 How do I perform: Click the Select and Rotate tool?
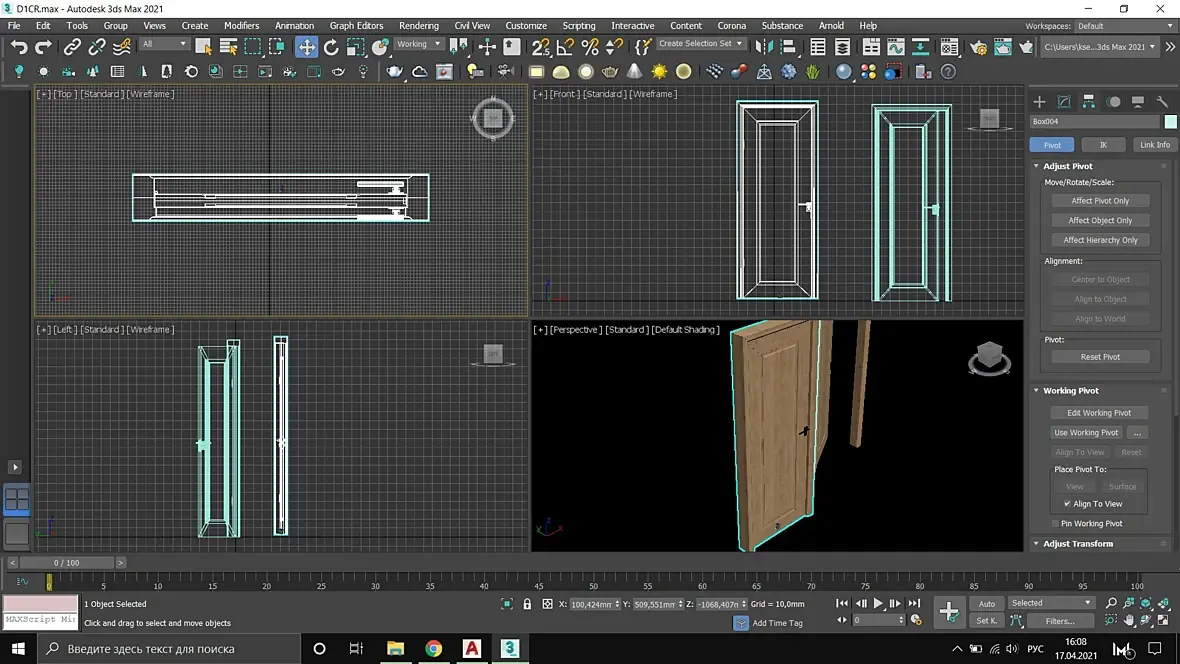[331, 47]
